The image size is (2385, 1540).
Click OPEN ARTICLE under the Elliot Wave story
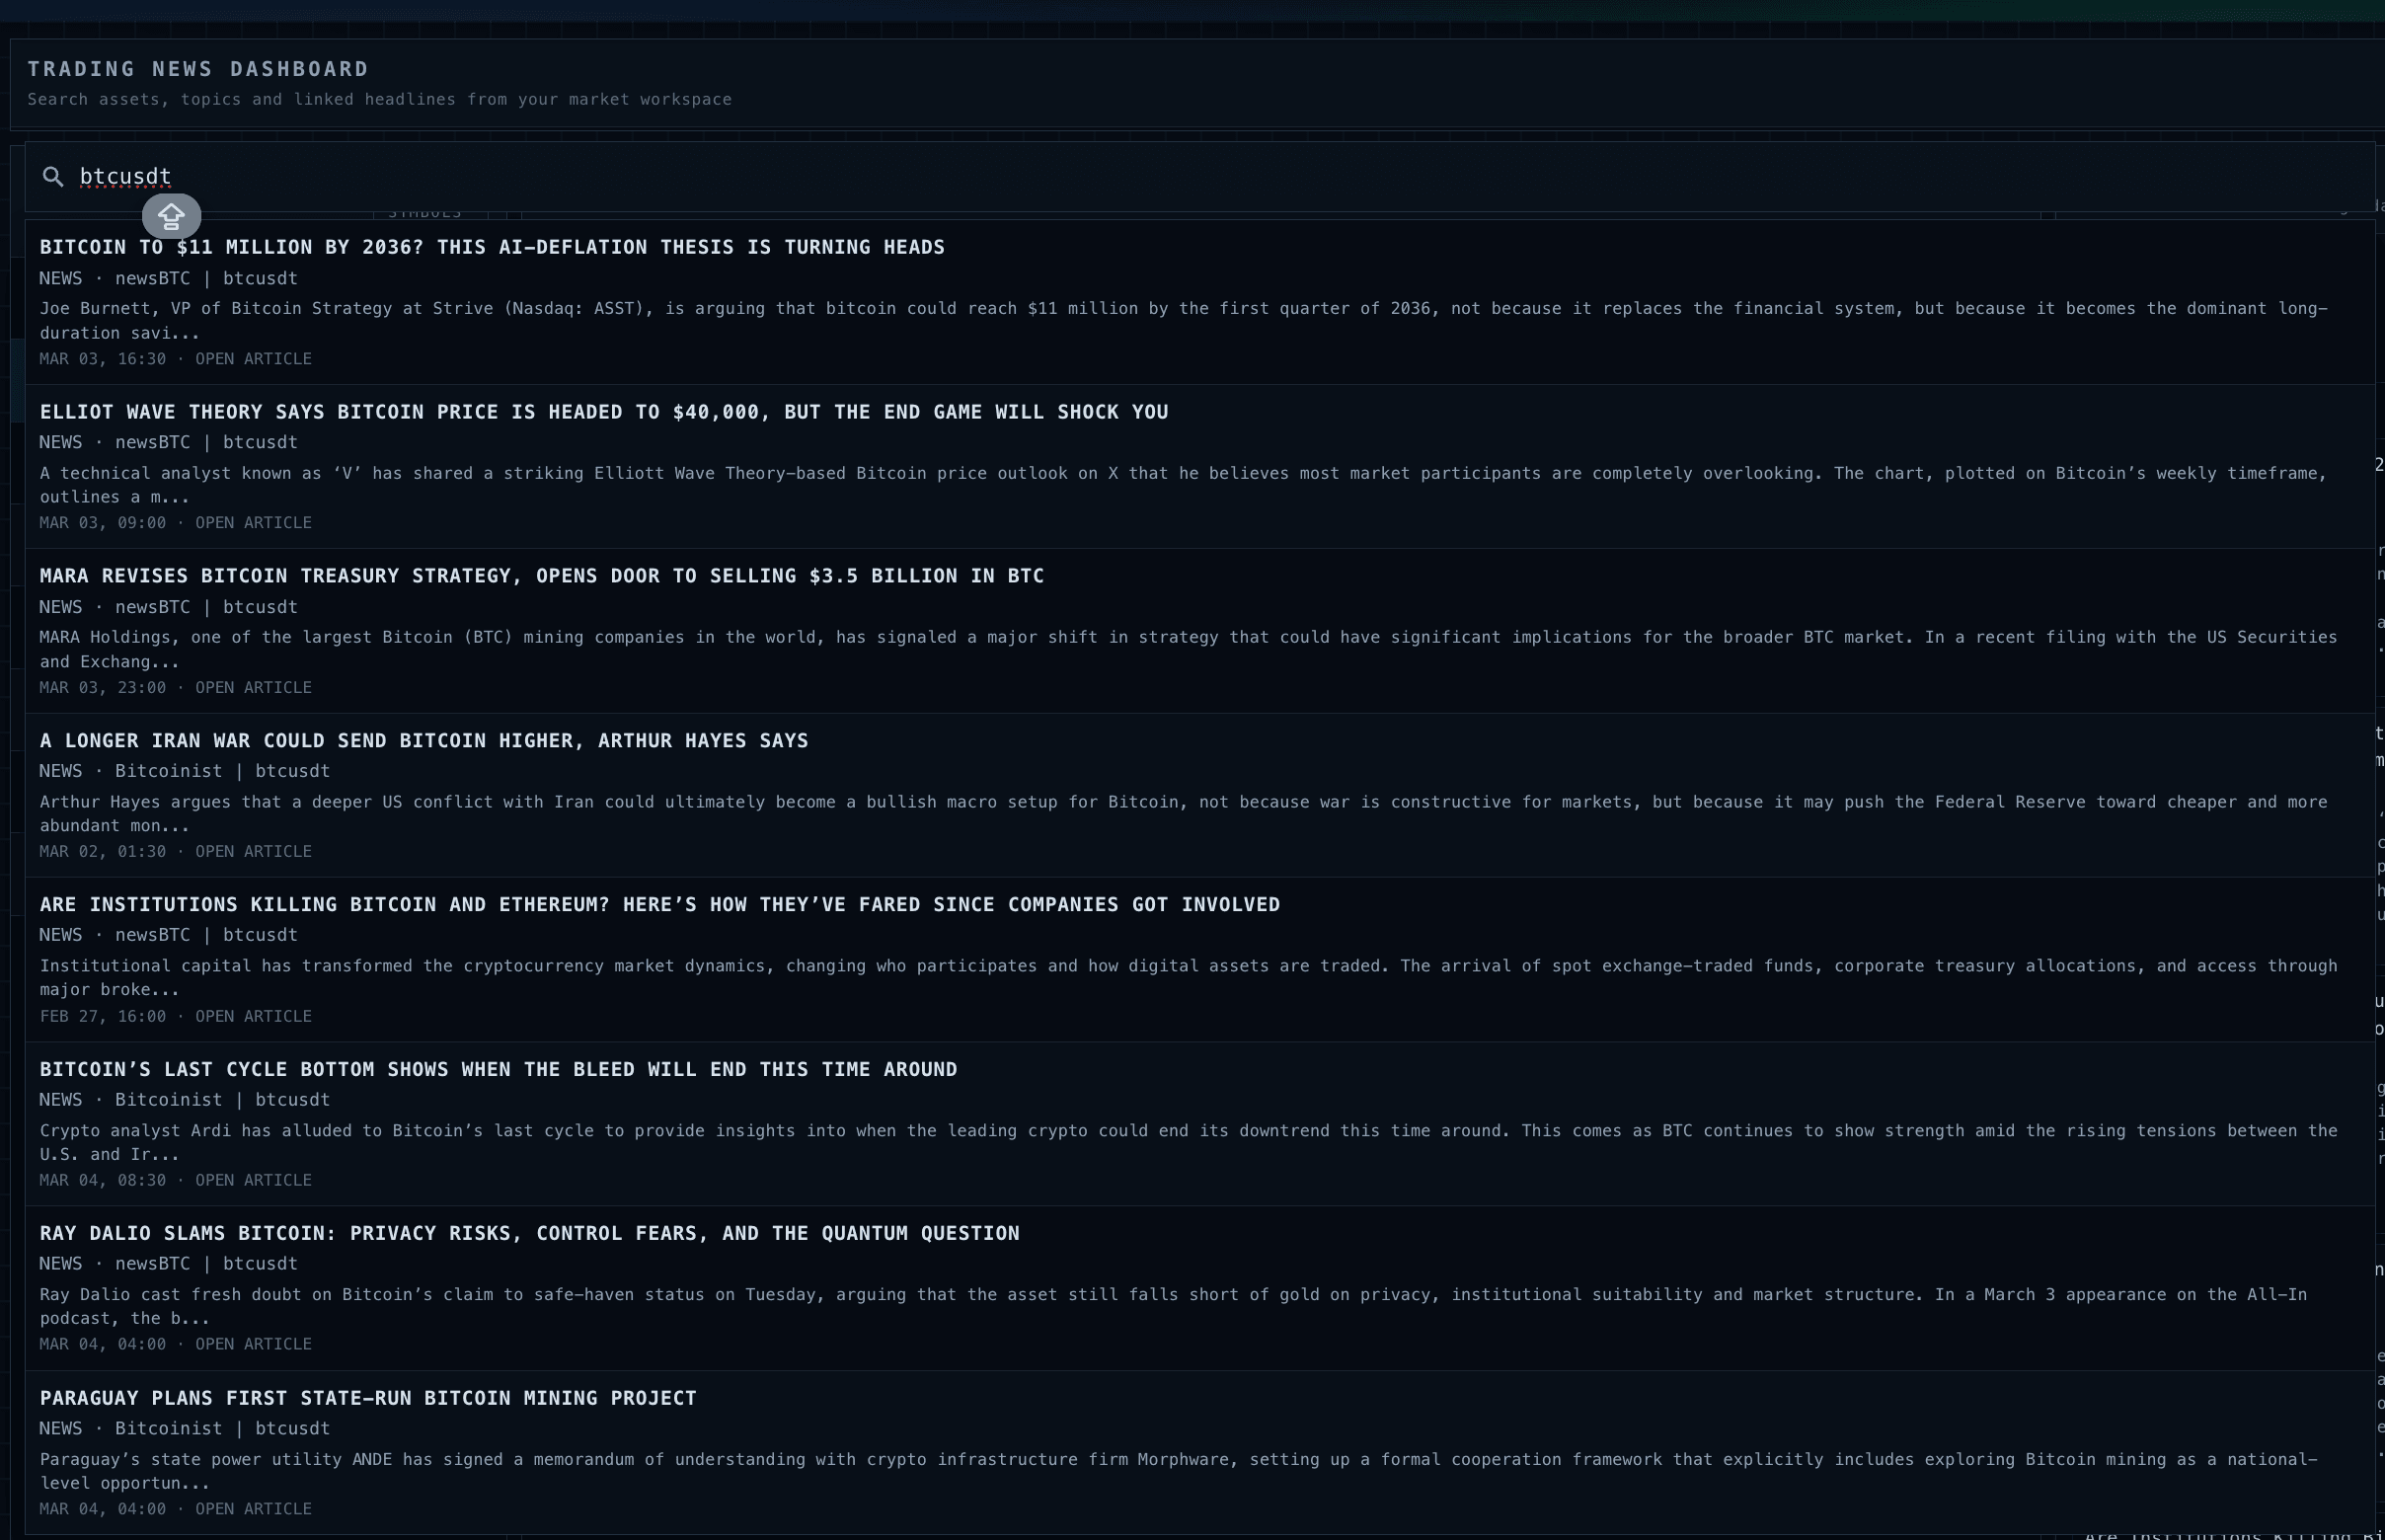coord(253,522)
